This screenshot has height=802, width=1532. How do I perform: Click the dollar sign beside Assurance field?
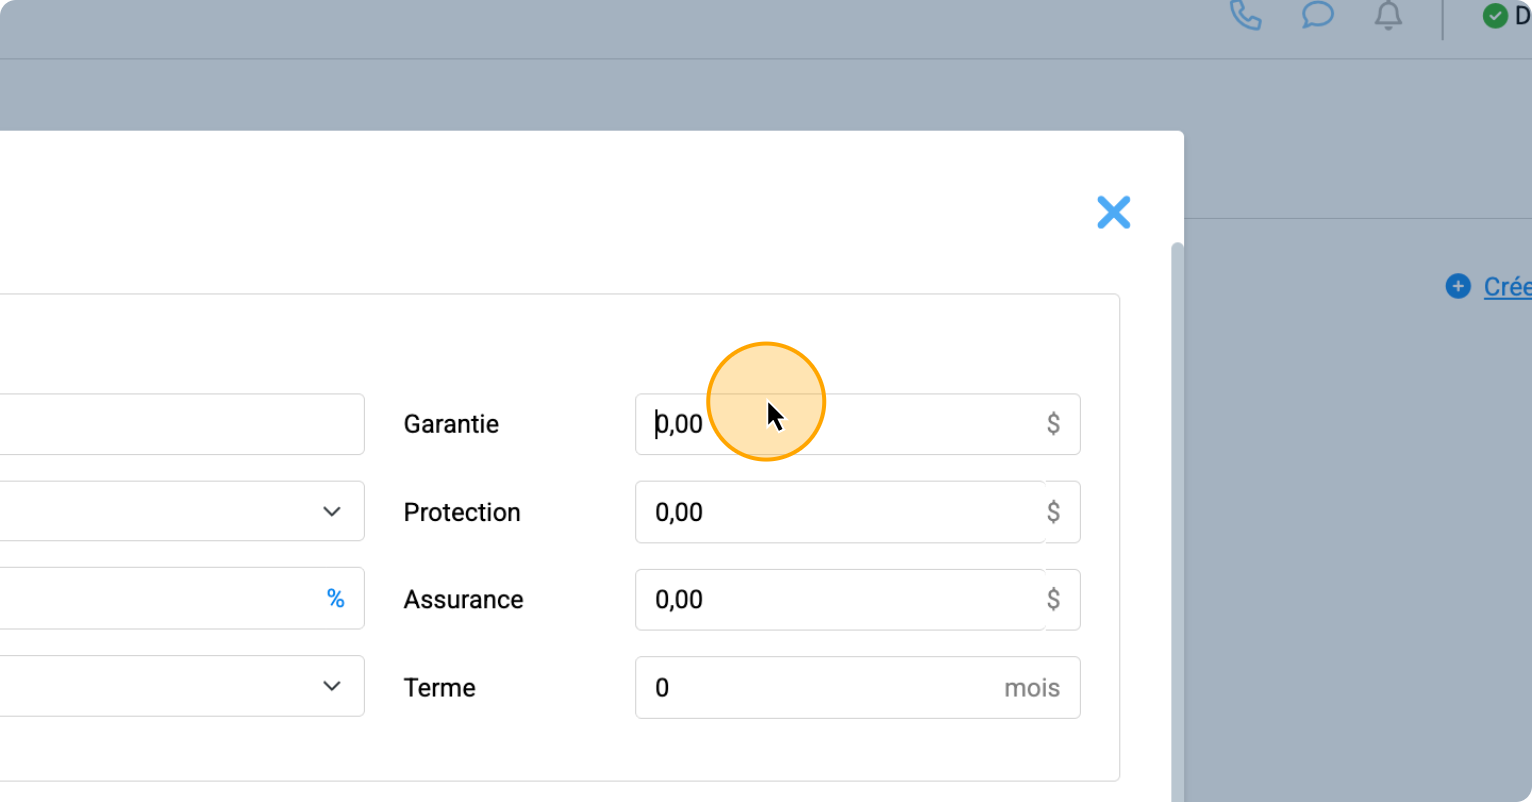point(1054,600)
